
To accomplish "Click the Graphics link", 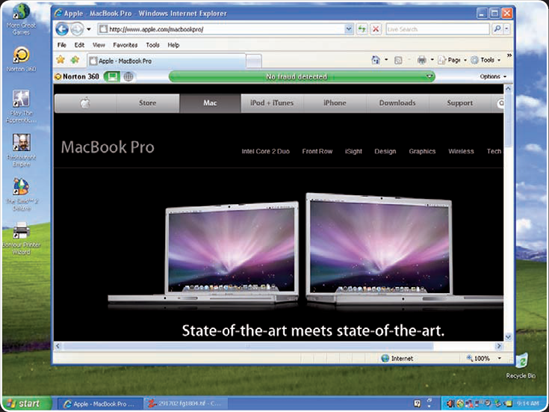I will click(422, 151).
